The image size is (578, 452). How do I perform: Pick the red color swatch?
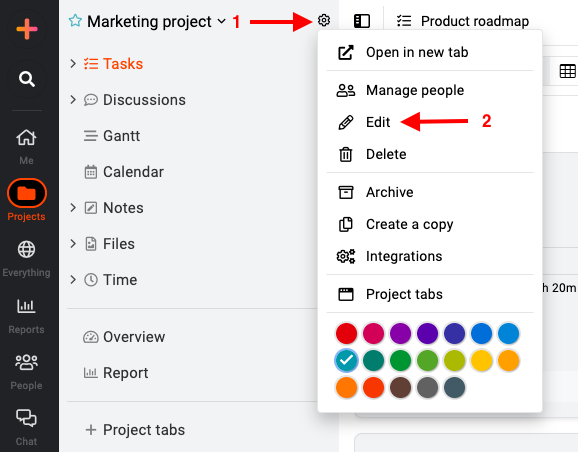[346, 333]
